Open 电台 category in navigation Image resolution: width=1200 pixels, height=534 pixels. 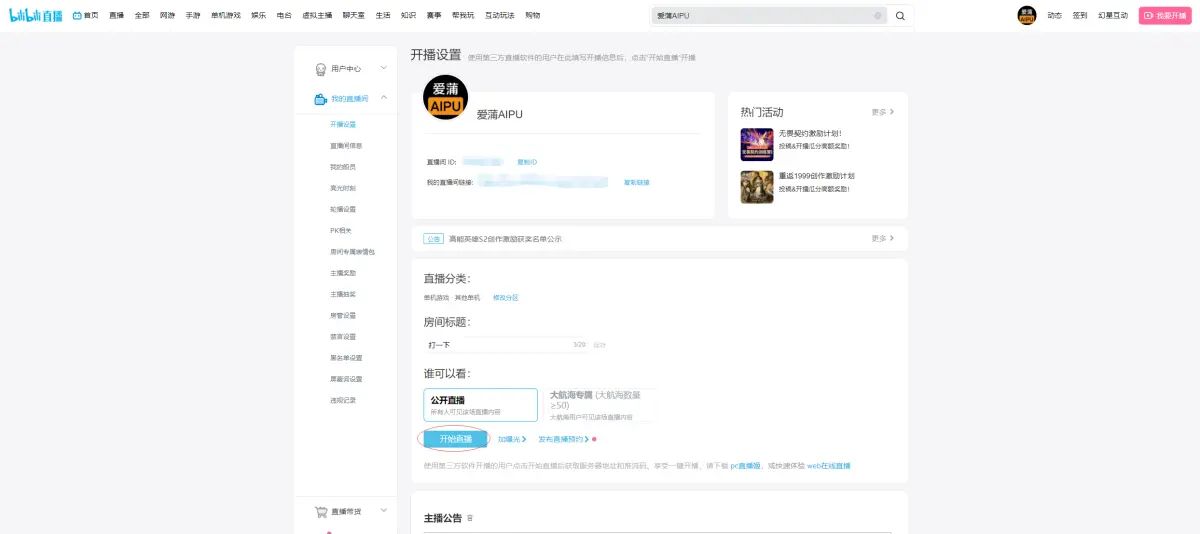coord(285,16)
